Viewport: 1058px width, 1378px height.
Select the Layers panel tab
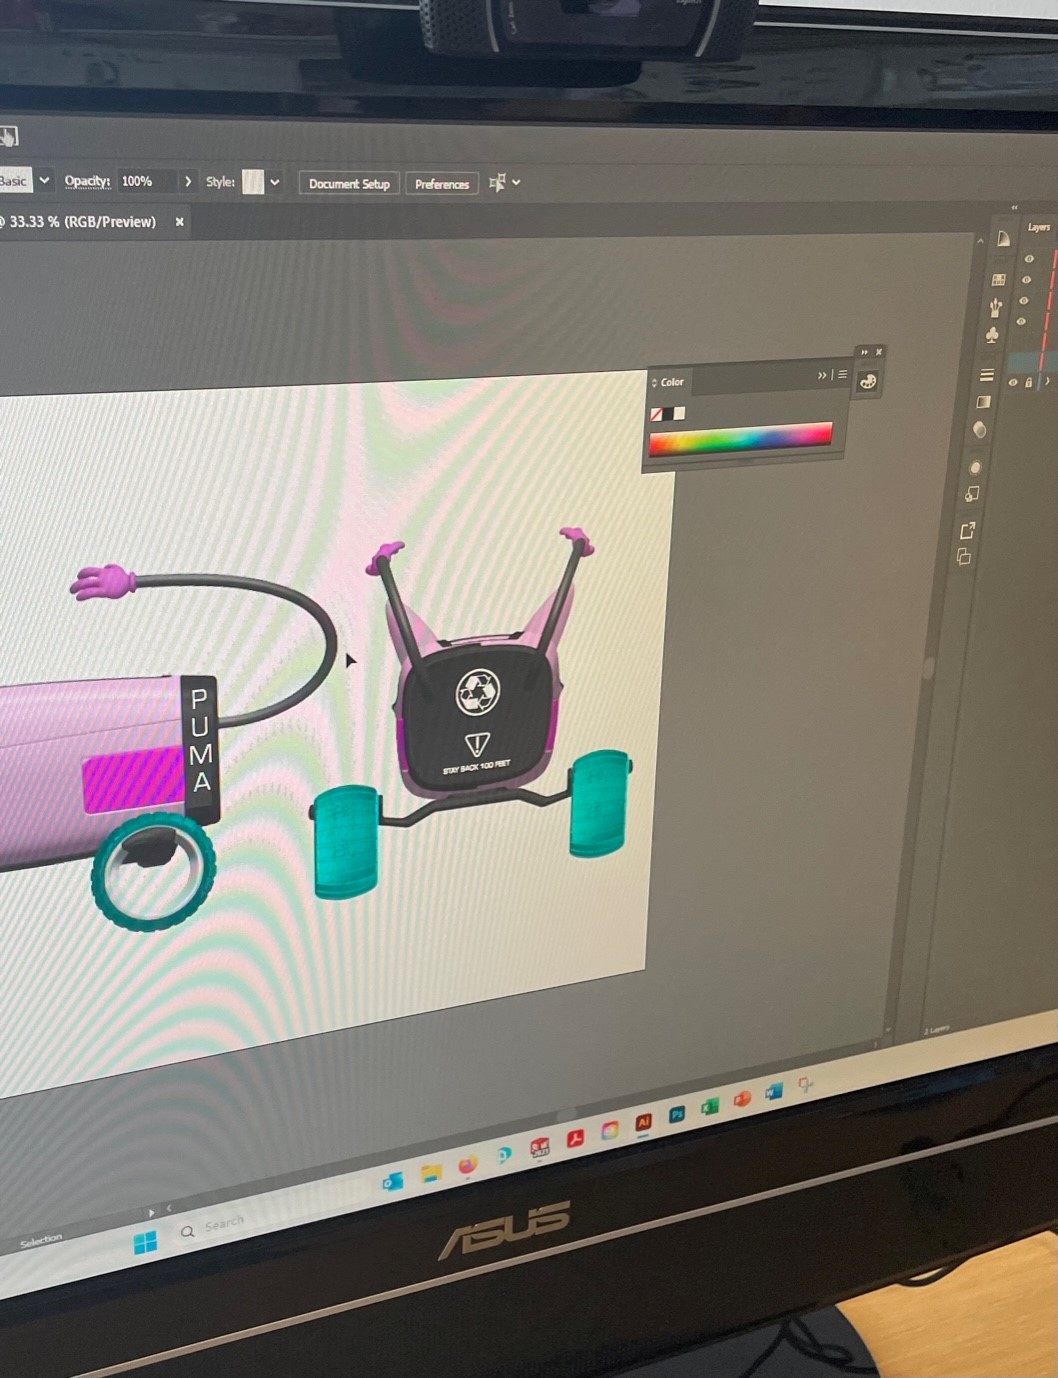(x=1038, y=227)
